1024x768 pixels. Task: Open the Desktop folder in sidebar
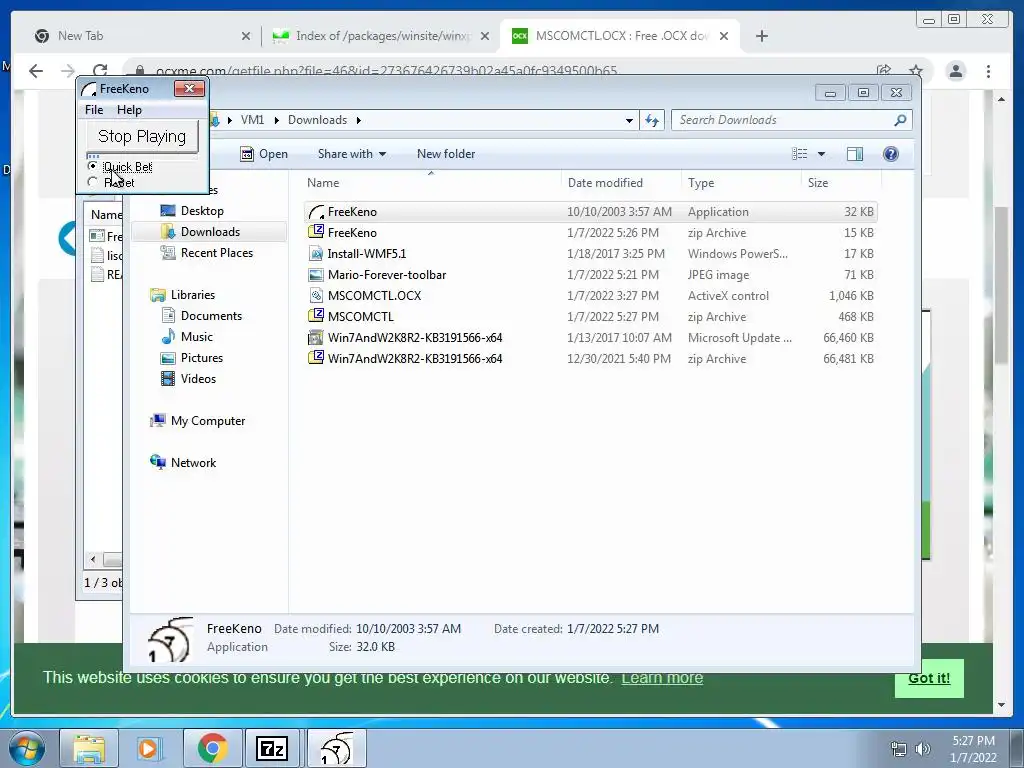coord(192,211)
